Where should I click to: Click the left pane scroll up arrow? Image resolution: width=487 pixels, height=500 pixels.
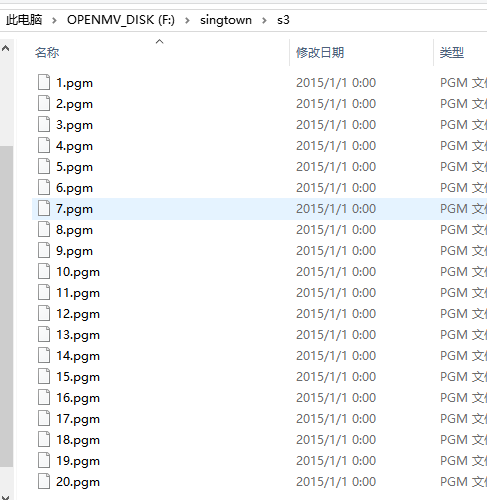click(6, 49)
